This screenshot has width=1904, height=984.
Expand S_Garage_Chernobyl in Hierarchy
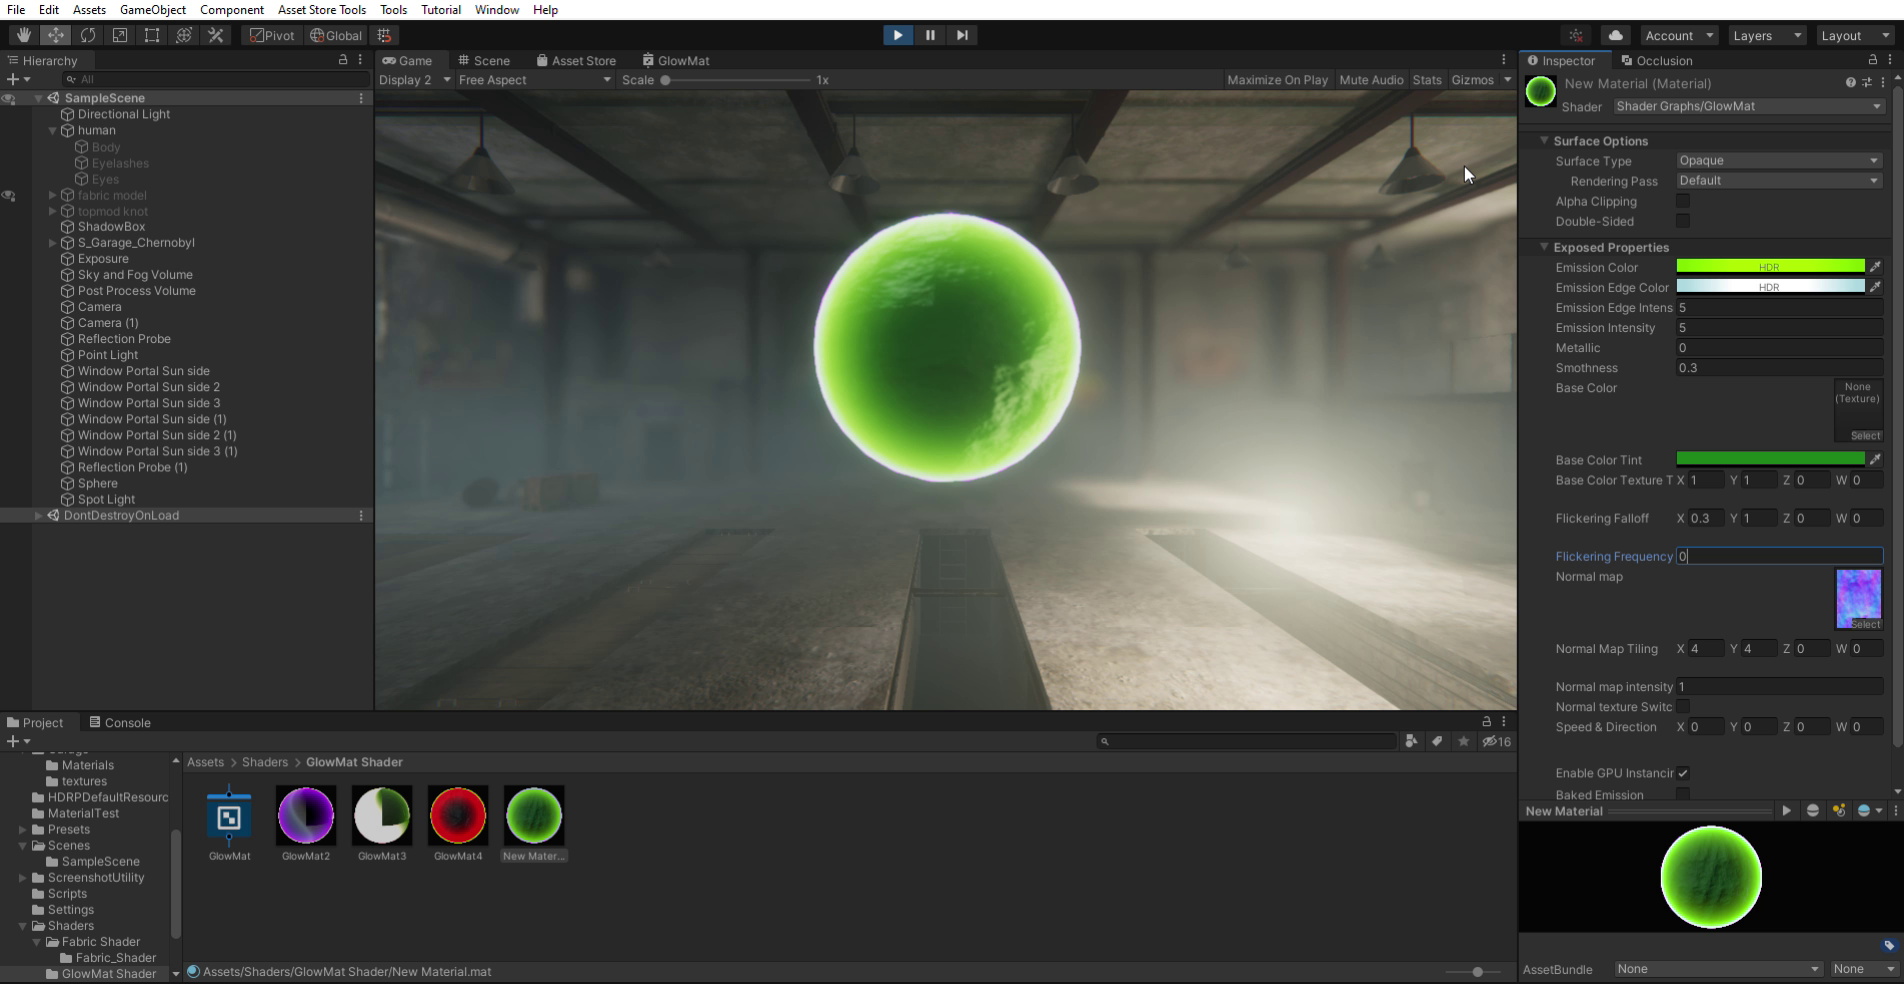tap(52, 242)
